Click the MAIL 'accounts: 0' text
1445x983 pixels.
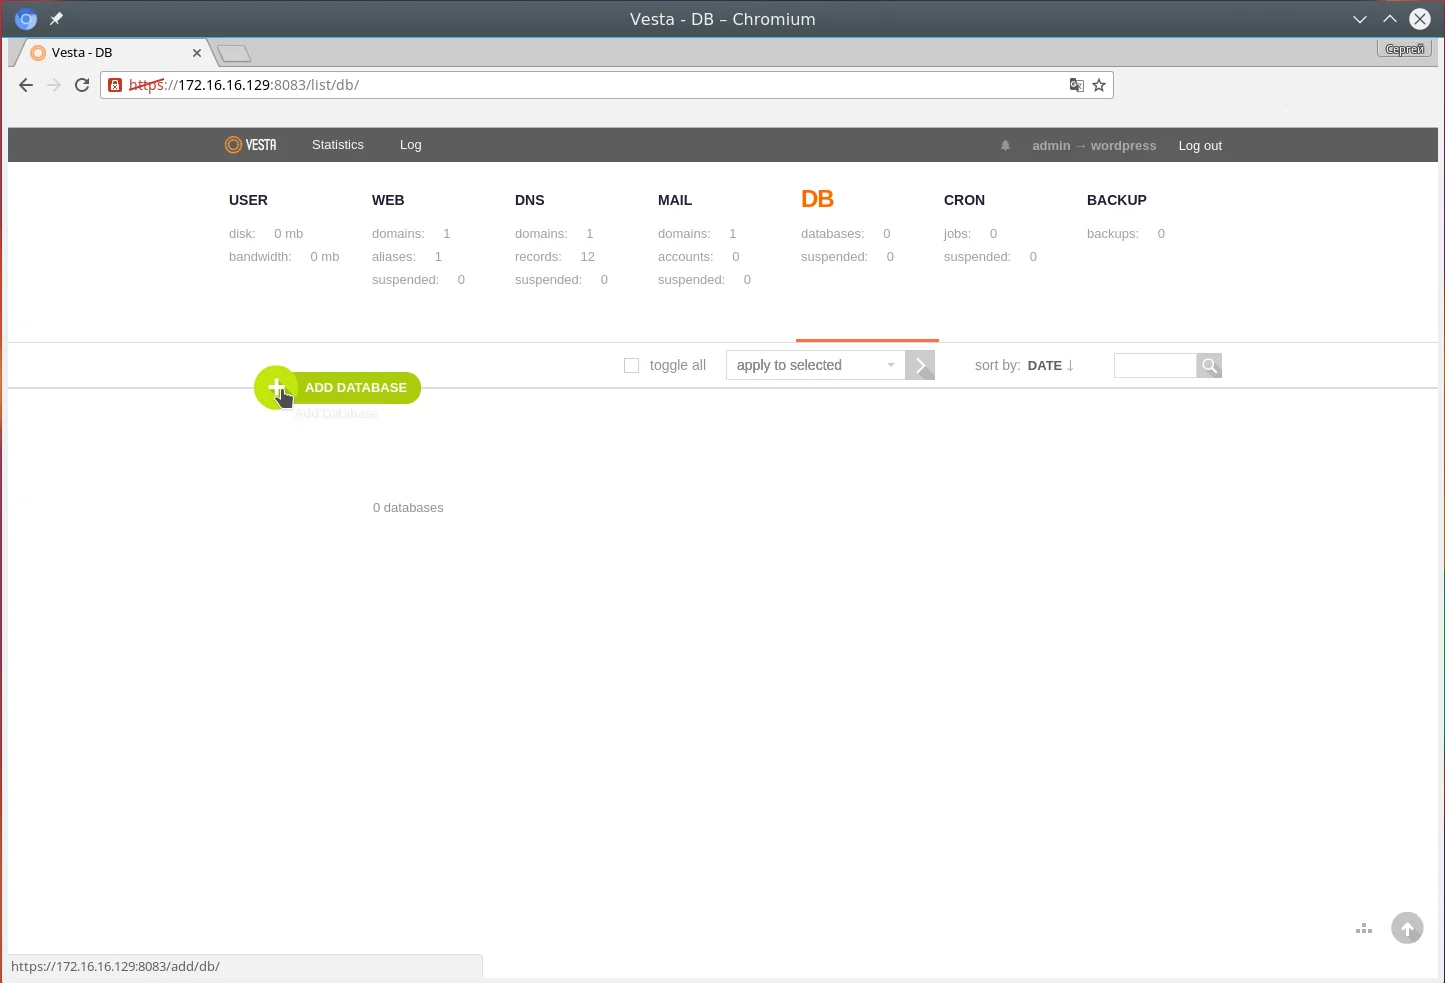(699, 257)
